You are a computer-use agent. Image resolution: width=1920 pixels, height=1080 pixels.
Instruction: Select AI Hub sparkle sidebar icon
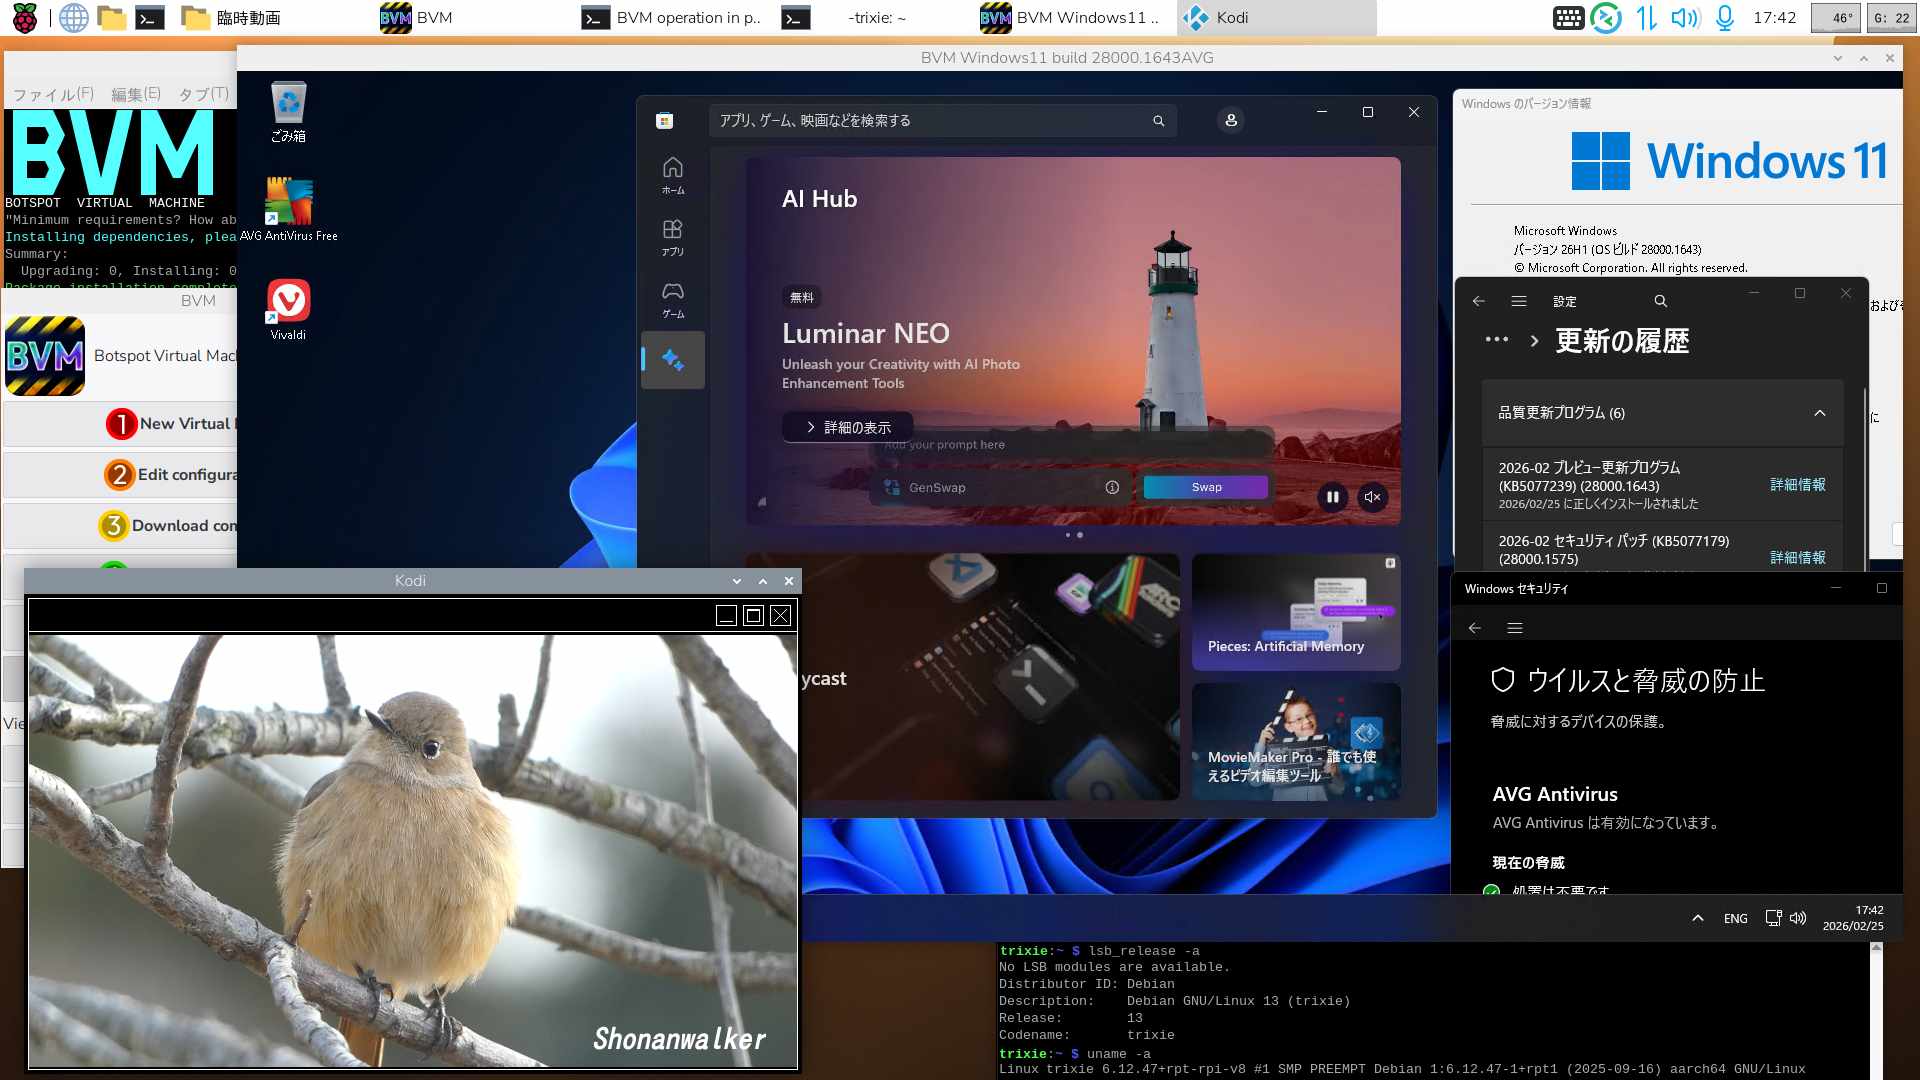point(673,360)
